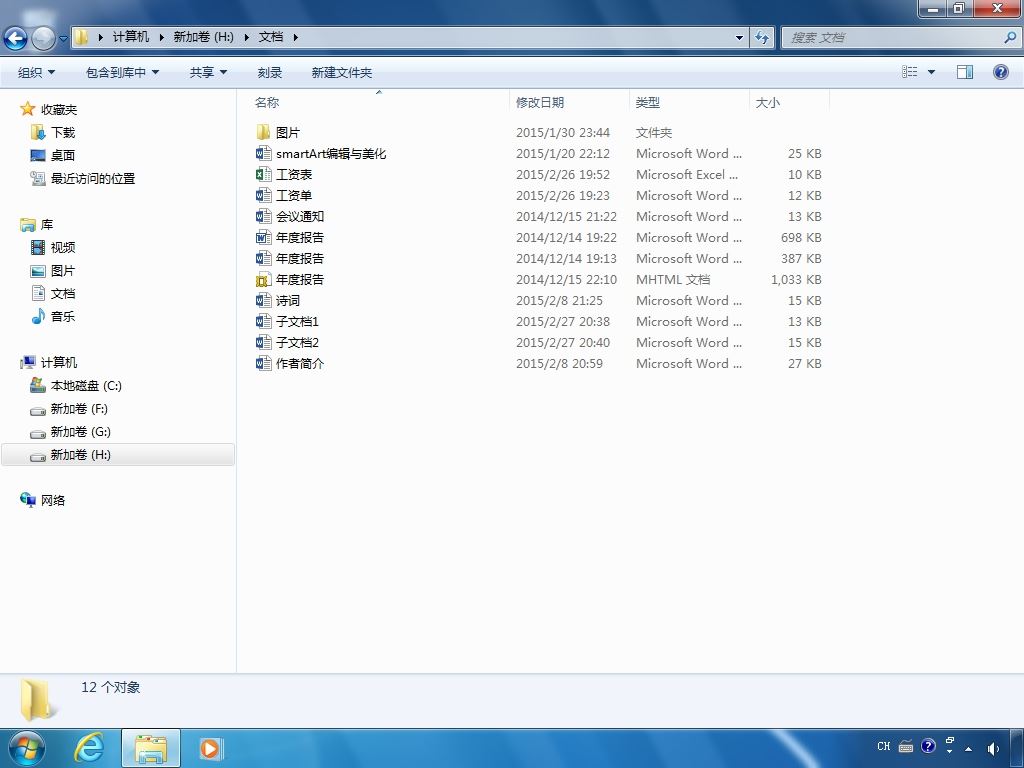The image size is (1024, 768).
Task: Click 新建文件夹 button
Action: (x=342, y=72)
